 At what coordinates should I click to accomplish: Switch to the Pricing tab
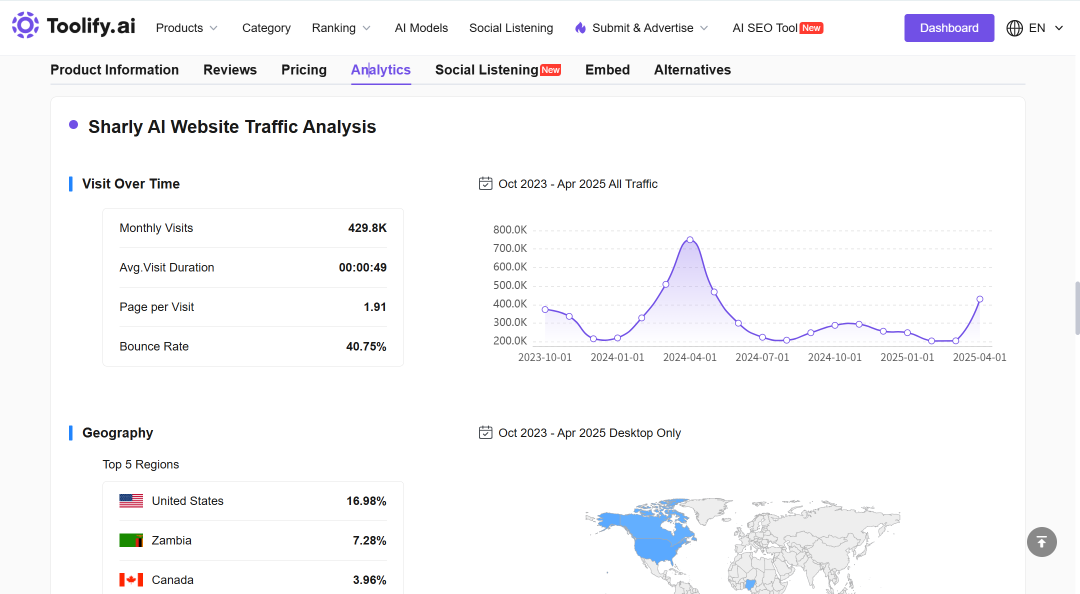point(304,70)
